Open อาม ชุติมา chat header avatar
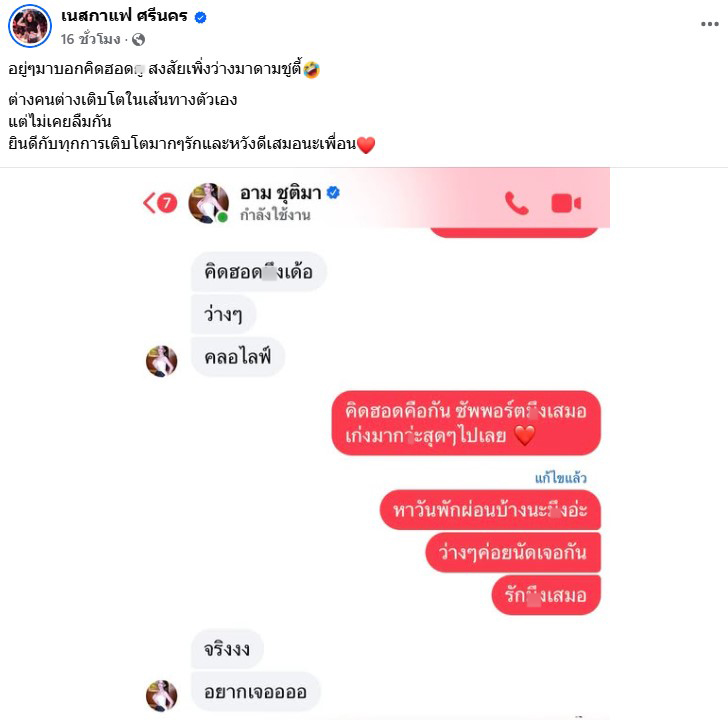Screen dimensions: 728x720 pos(208,203)
